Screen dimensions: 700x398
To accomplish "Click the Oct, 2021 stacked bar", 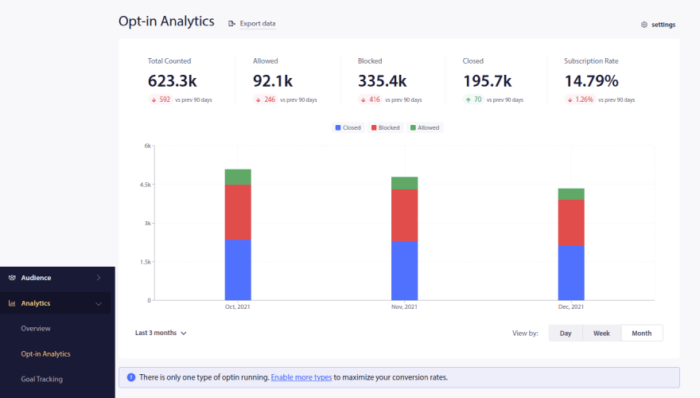I will [238, 235].
